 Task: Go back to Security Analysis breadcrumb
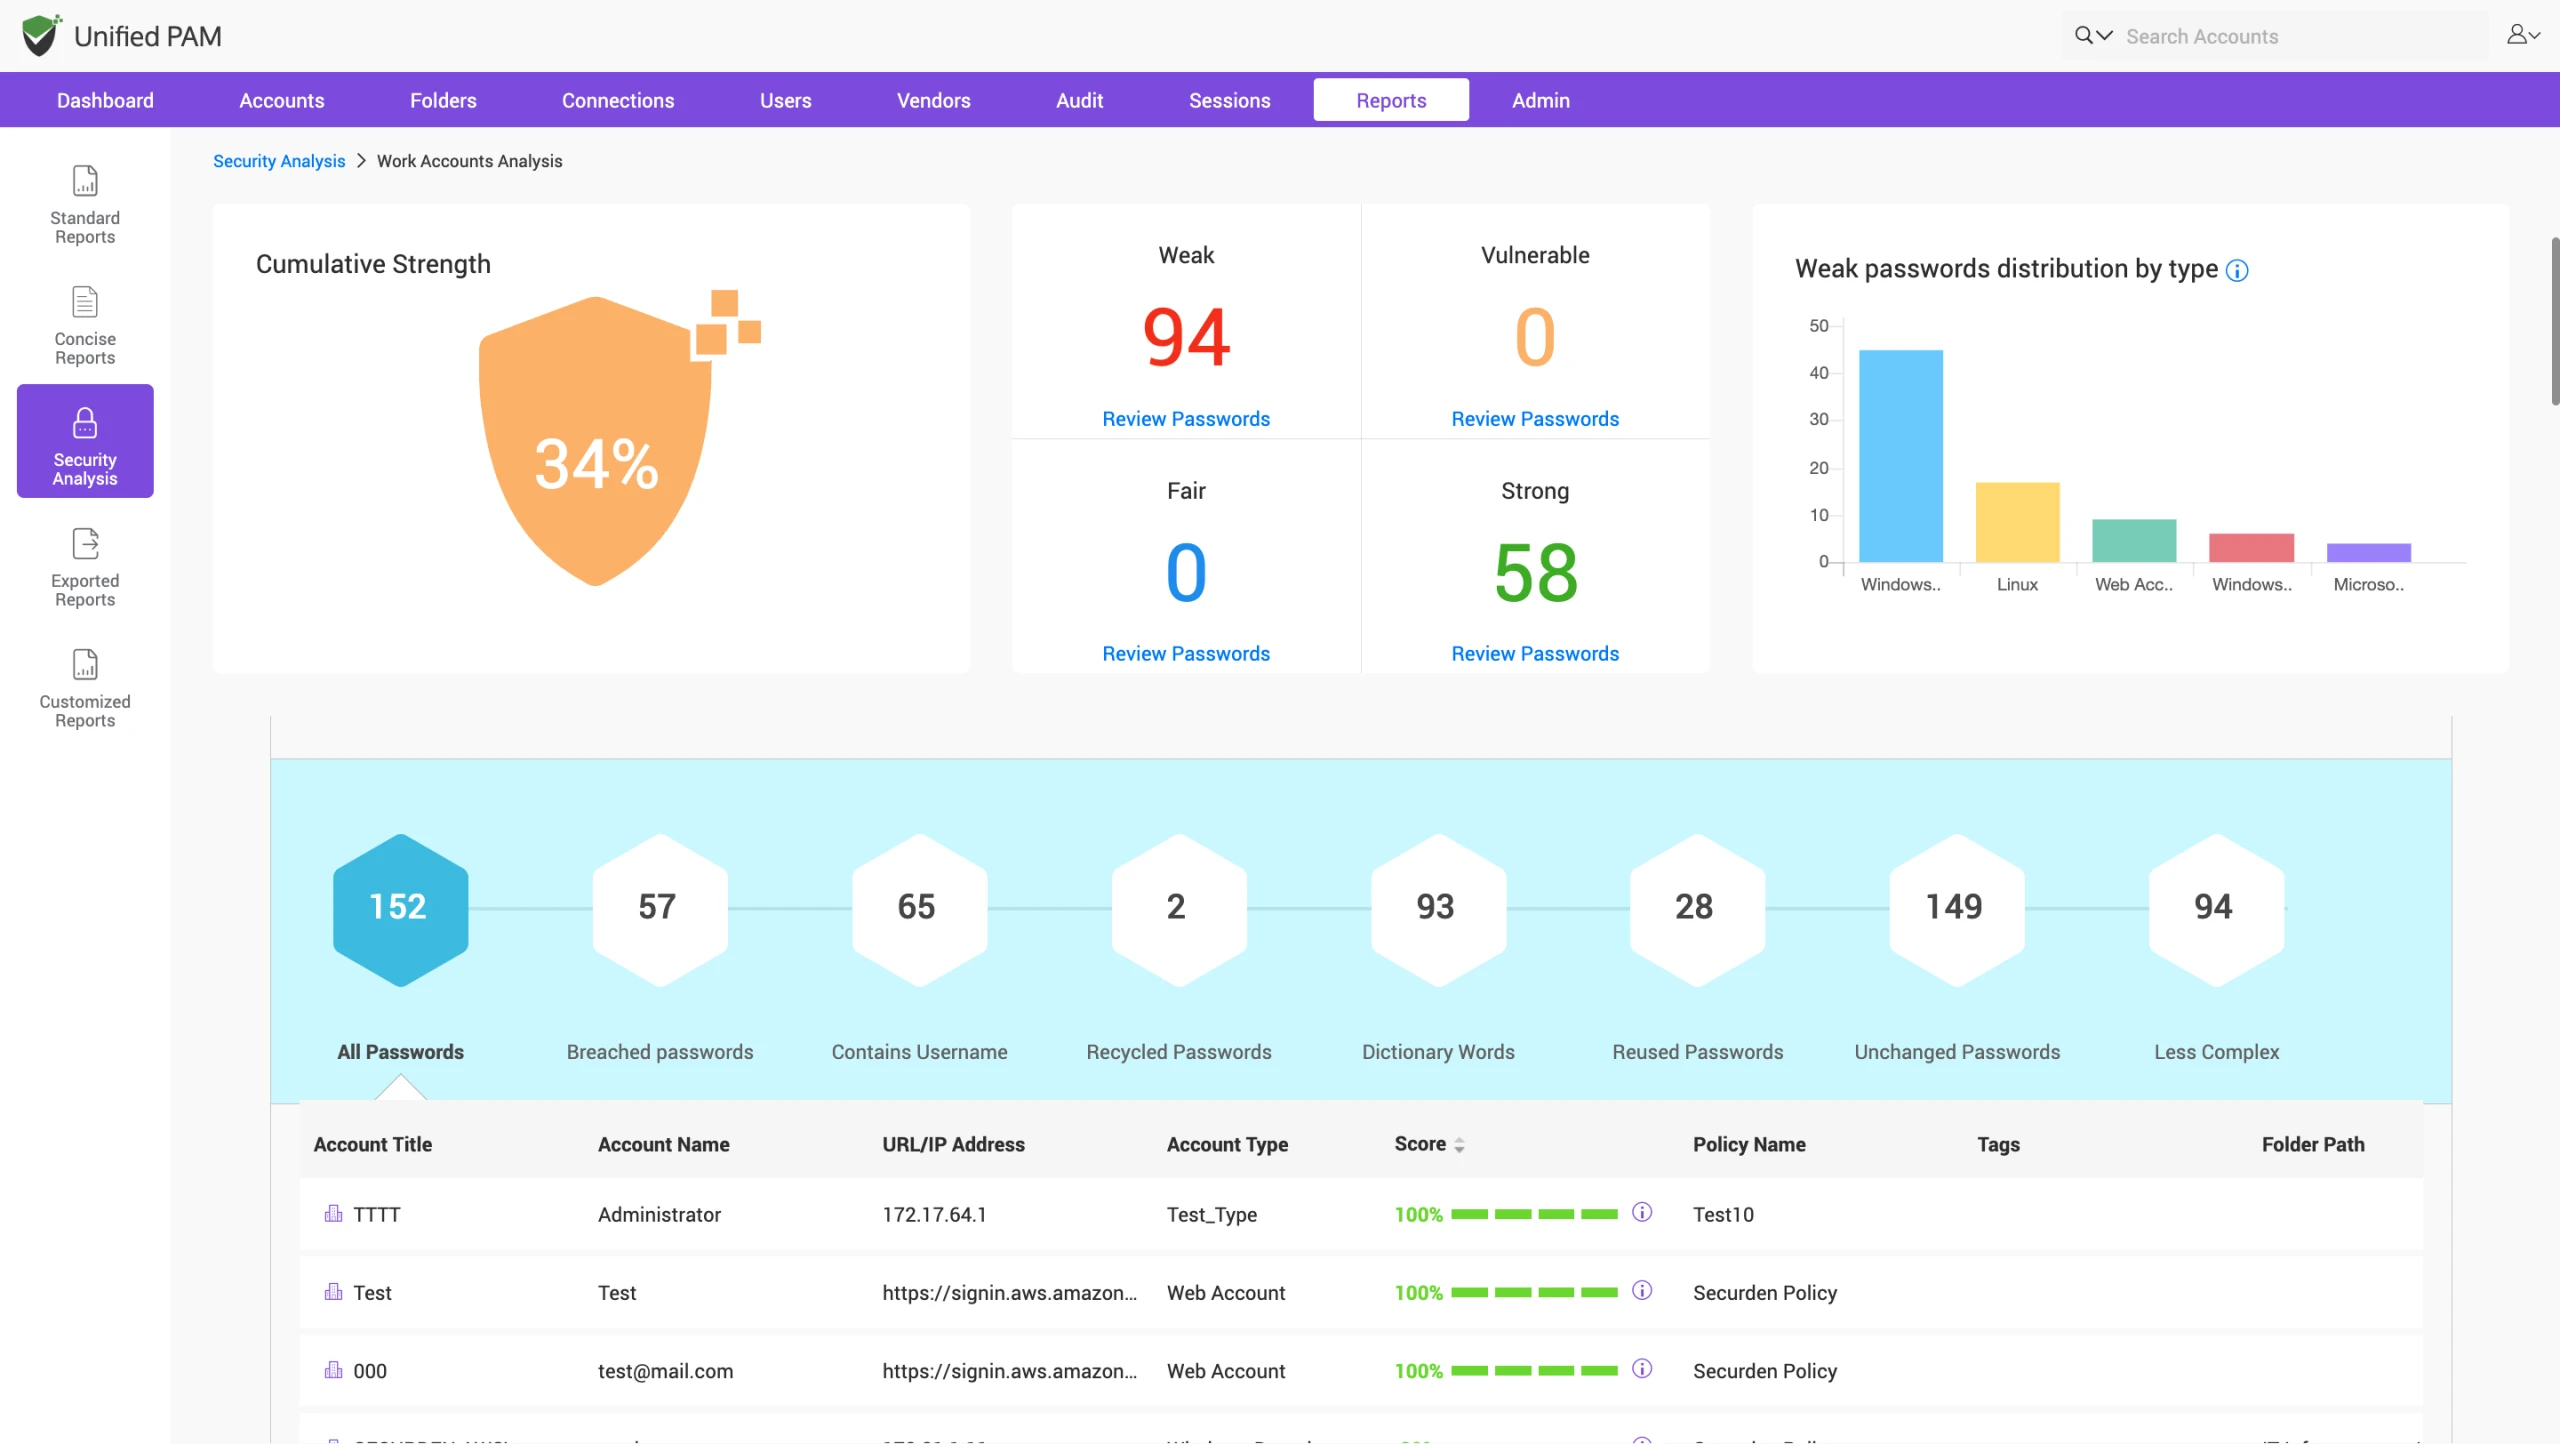(279, 161)
